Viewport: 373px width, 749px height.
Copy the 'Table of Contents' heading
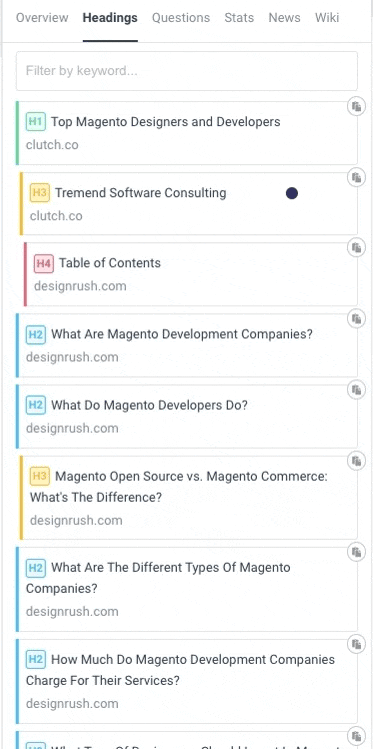(x=356, y=247)
